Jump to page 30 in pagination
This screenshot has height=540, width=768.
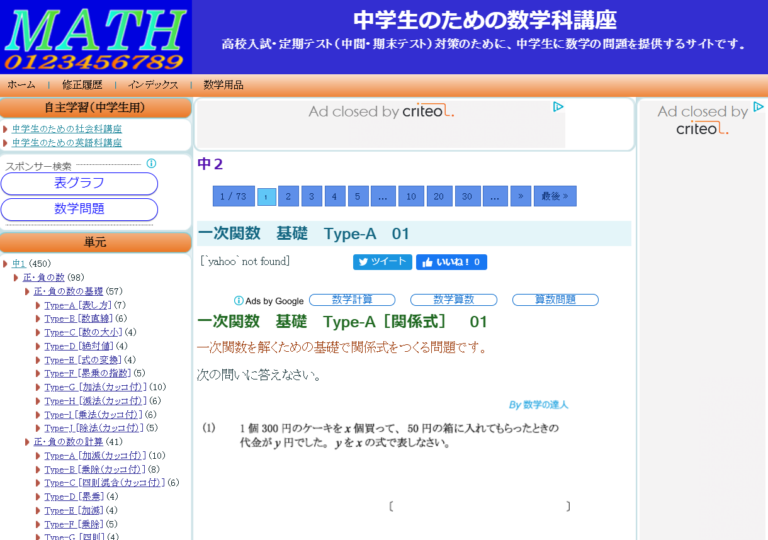pyautogui.click(x=467, y=196)
